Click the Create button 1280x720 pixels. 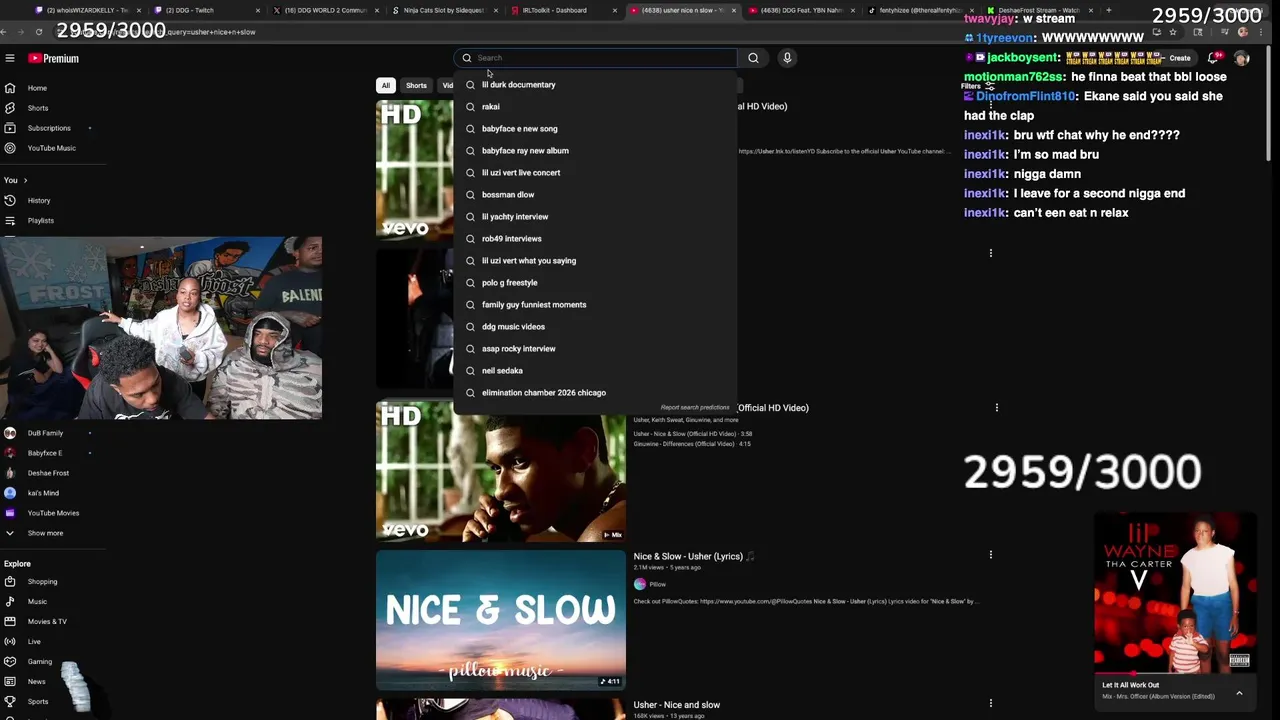(1176, 58)
